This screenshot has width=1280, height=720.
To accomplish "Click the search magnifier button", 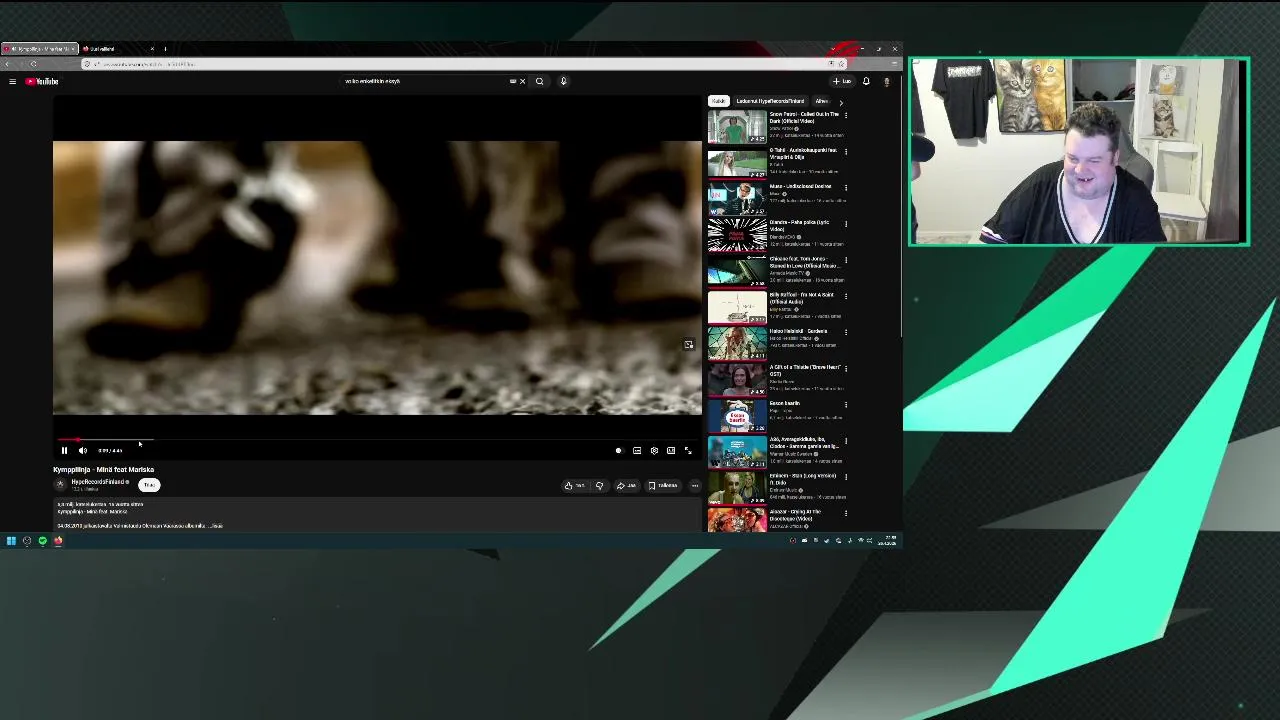I will [x=540, y=81].
